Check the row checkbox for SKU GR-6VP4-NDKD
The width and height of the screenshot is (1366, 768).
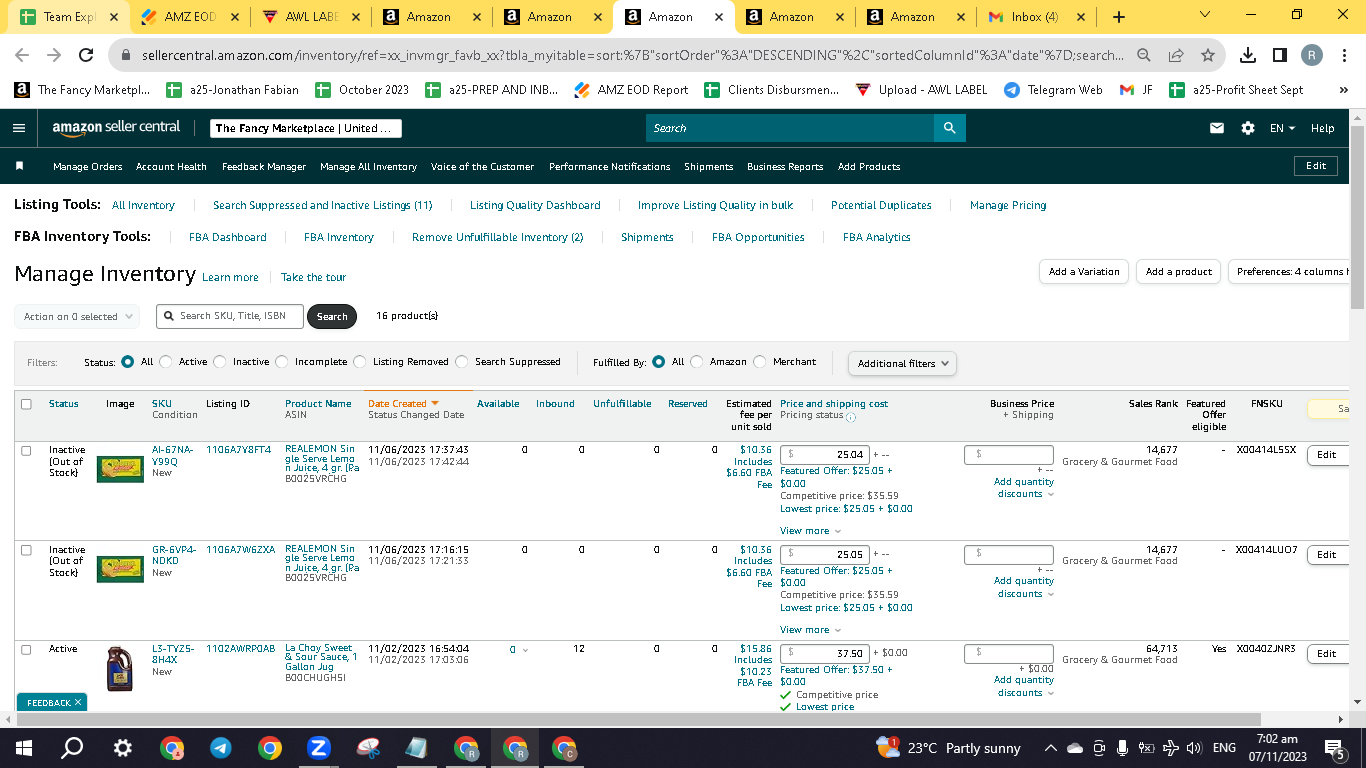(x=26, y=550)
